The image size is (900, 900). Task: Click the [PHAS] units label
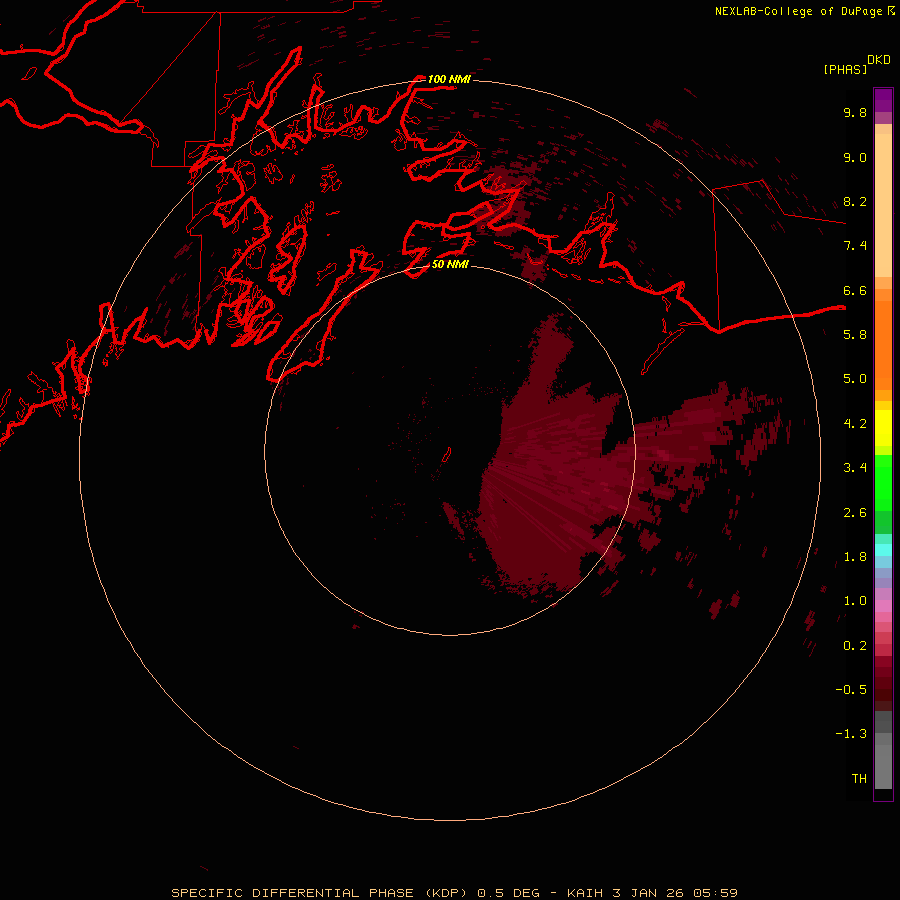click(x=845, y=69)
